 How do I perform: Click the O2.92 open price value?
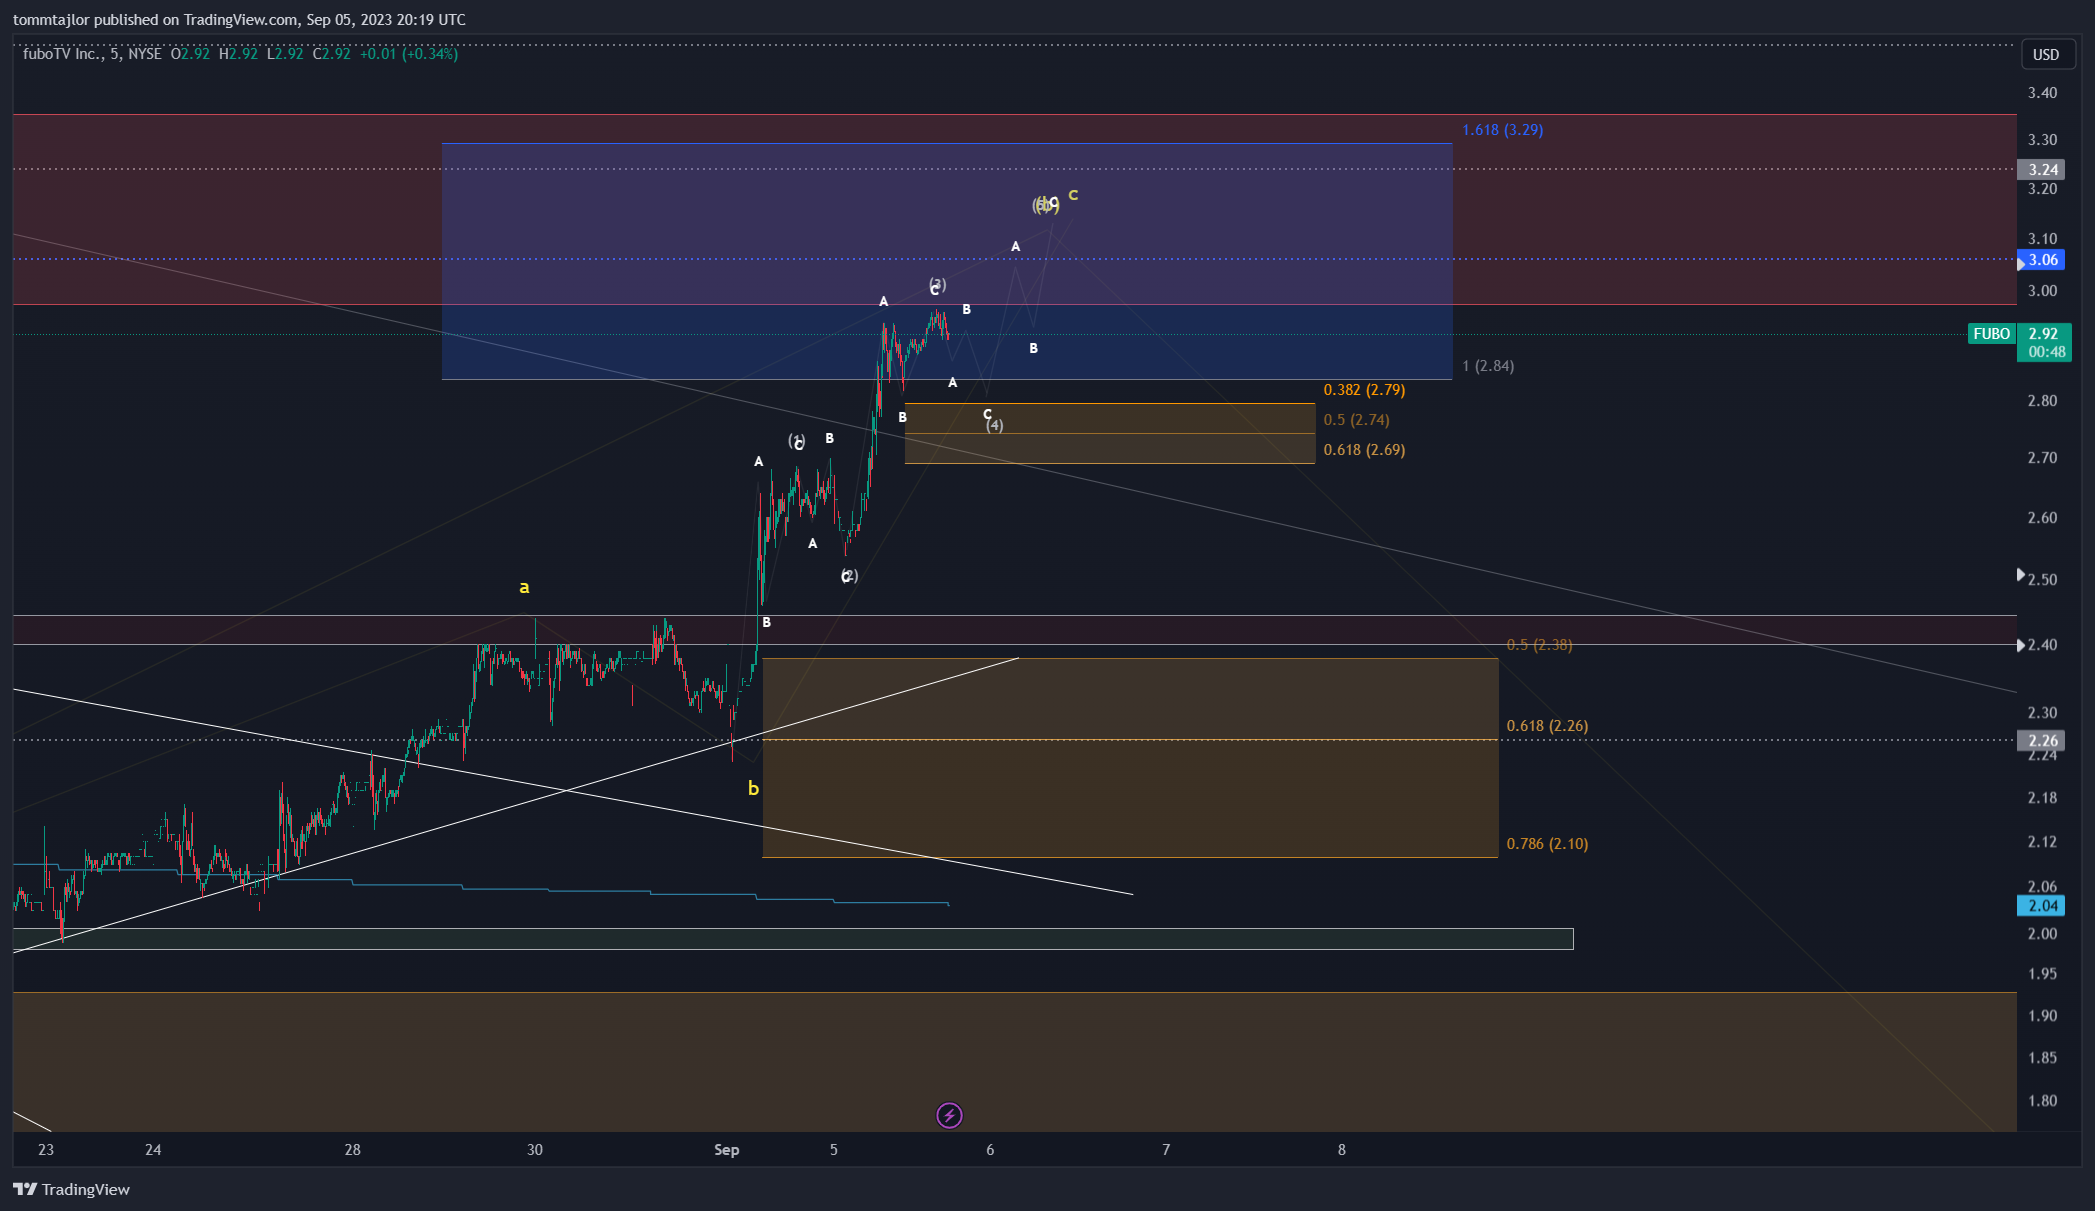(x=190, y=54)
